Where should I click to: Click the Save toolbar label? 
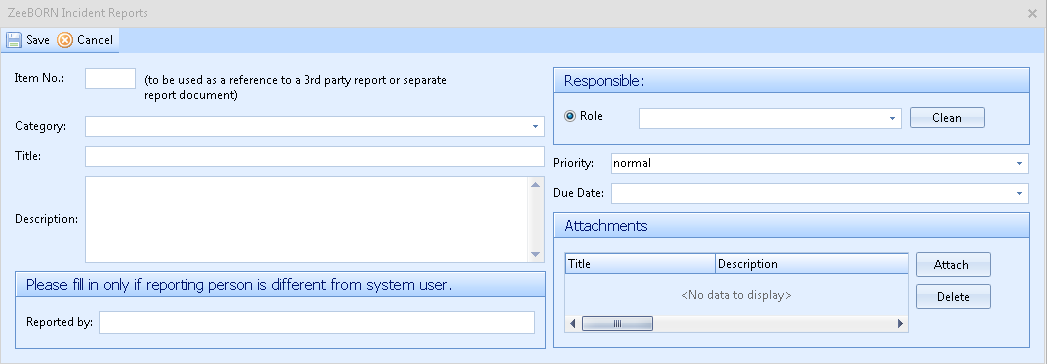38,40
